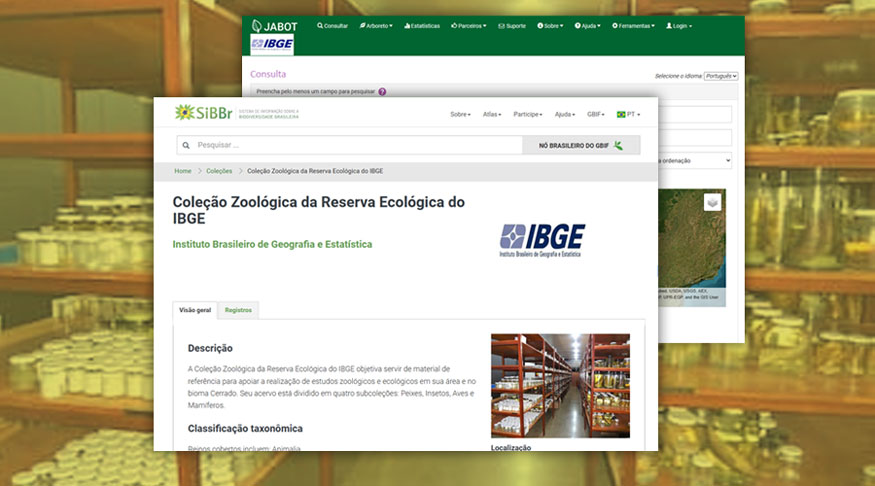The height and width of the screenshot is (486, 875).
Task: Click the purple help question mark icon
Action: click(382, 92)
